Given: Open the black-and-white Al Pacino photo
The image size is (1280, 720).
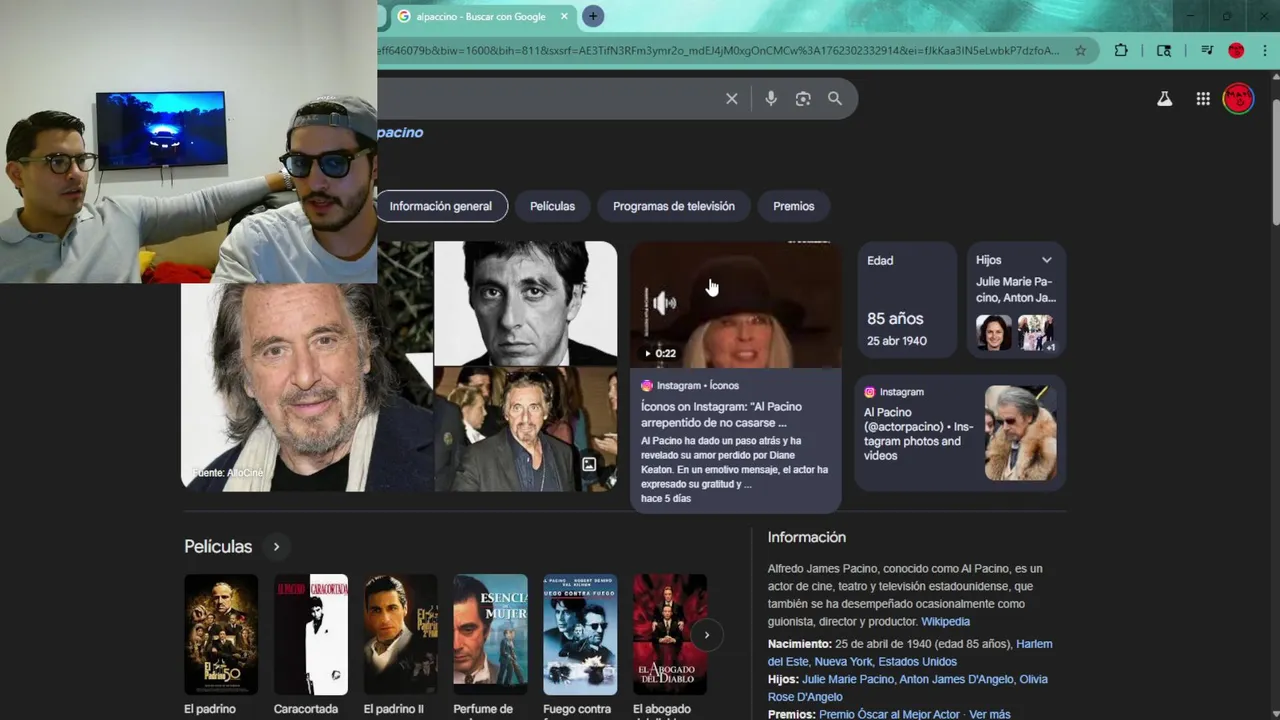Looking at the screenshot, I should [x=526, y=303].
